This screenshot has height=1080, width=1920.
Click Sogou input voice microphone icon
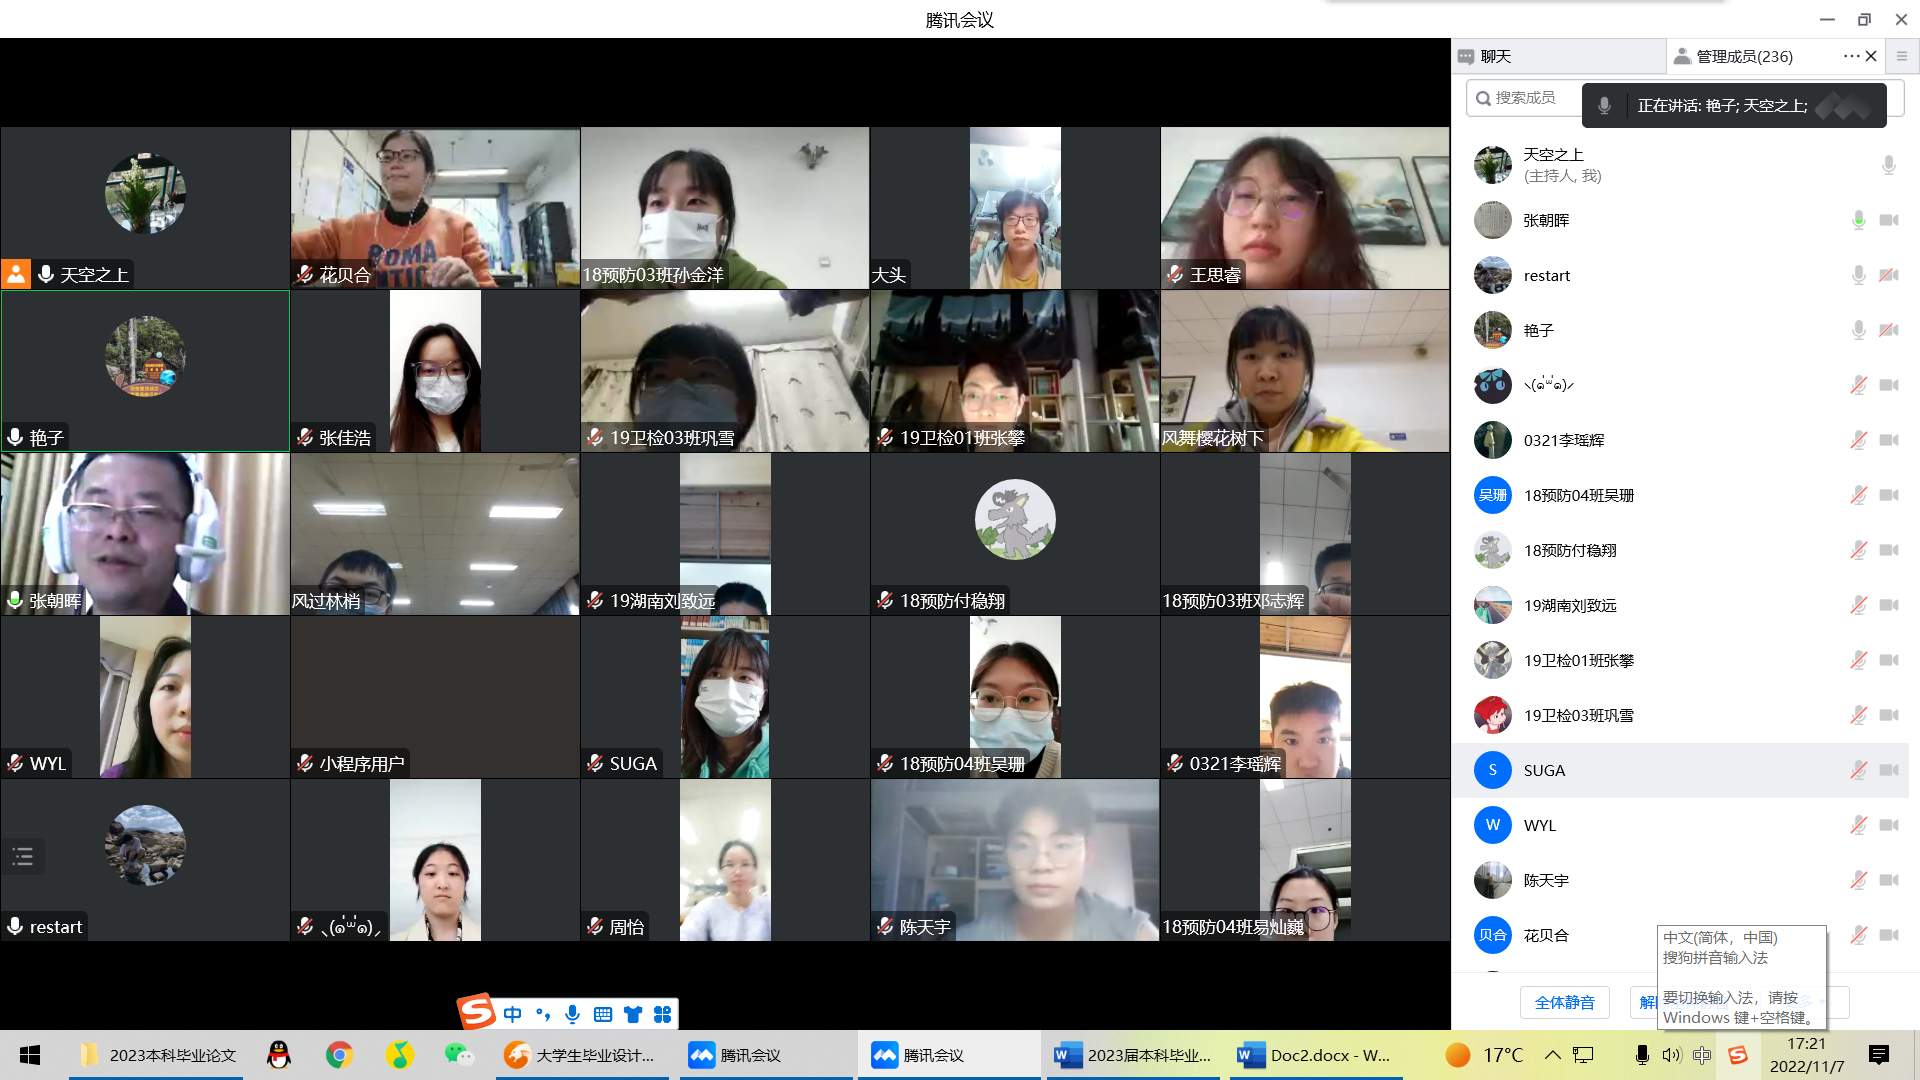tap(572, 1014)
